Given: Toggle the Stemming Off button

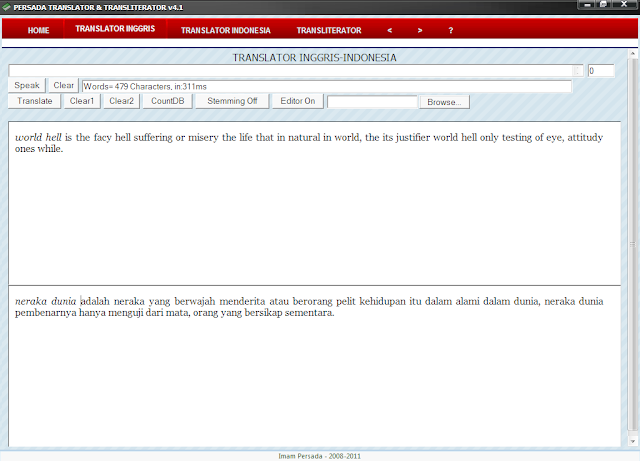Looking at the screenshot, I should pyautogui.click(x=232, y=101).
